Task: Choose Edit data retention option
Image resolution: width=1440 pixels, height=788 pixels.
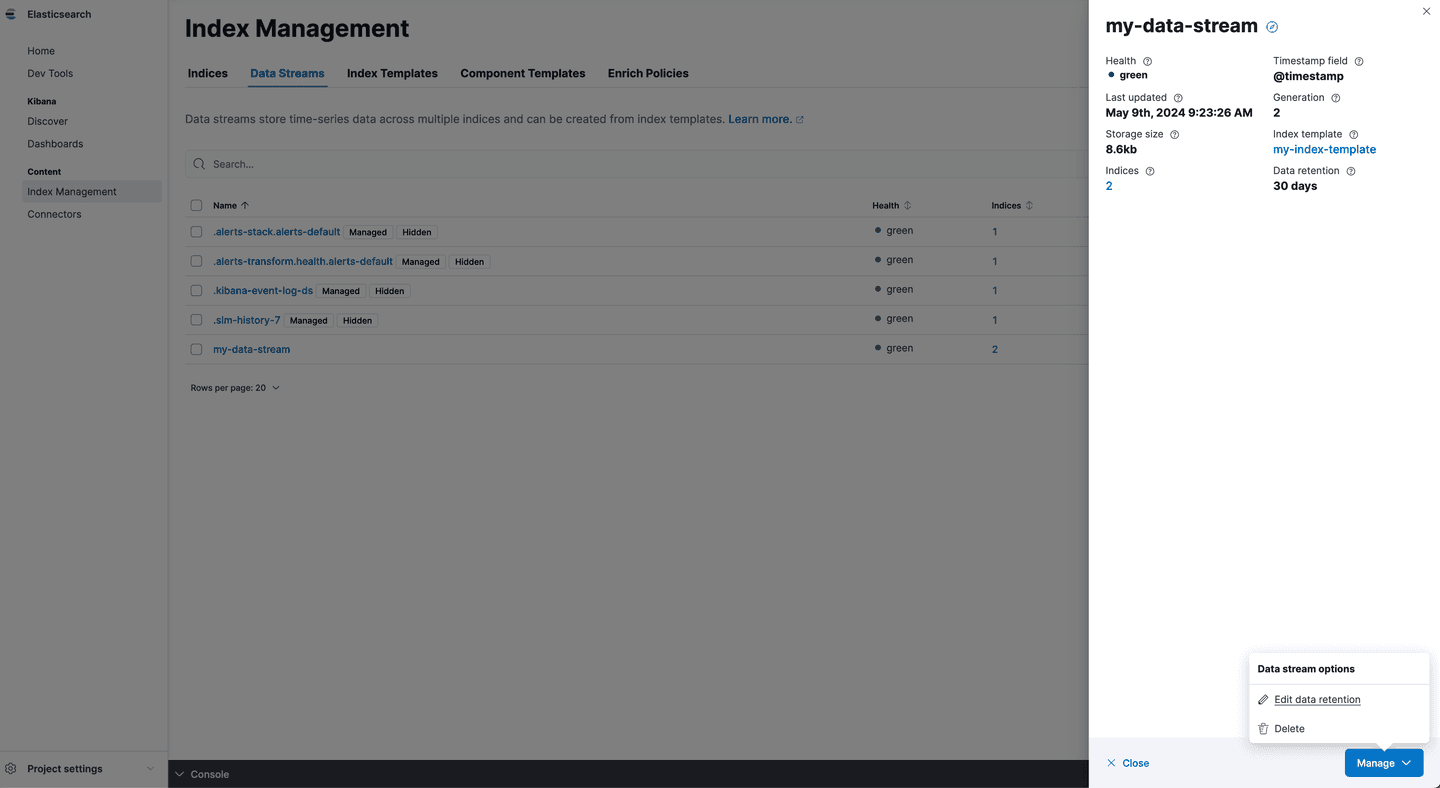Action: tap(1316, 700)
